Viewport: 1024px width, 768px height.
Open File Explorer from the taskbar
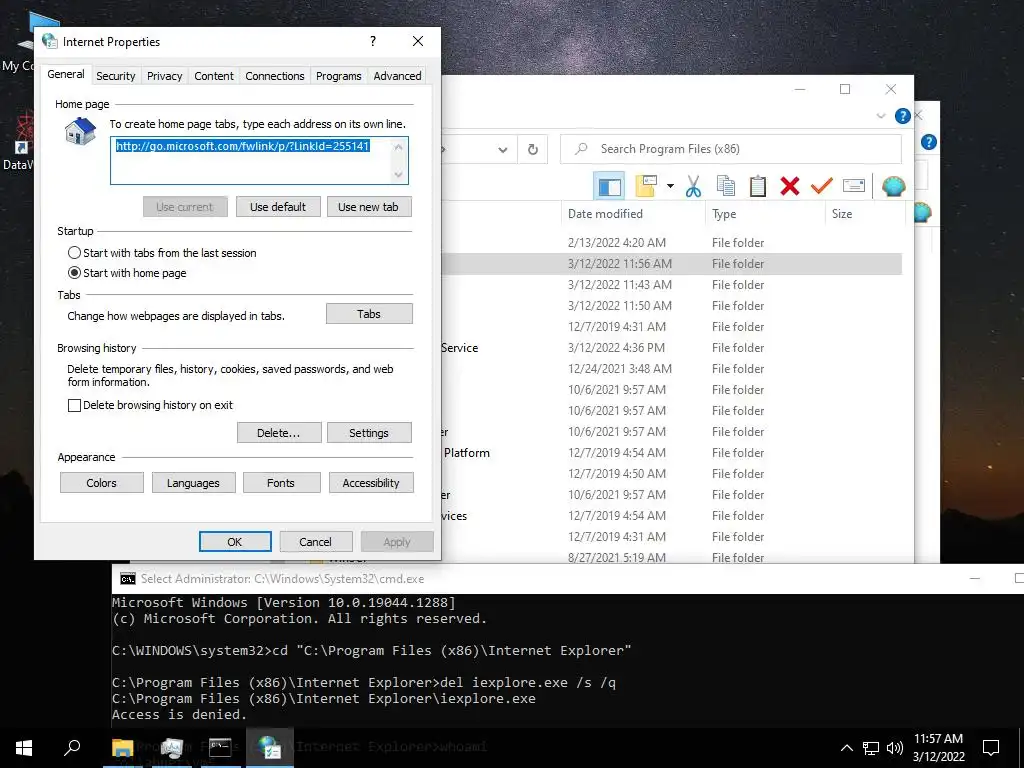122,748
